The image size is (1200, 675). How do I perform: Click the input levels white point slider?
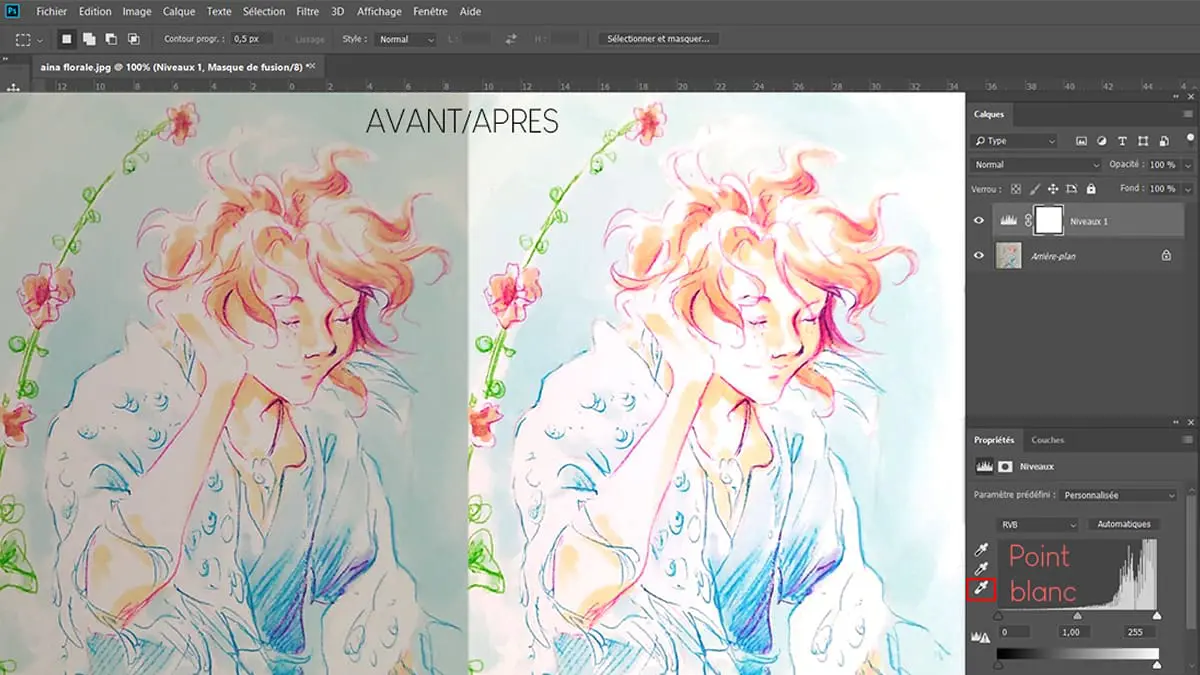(1157, 616)
